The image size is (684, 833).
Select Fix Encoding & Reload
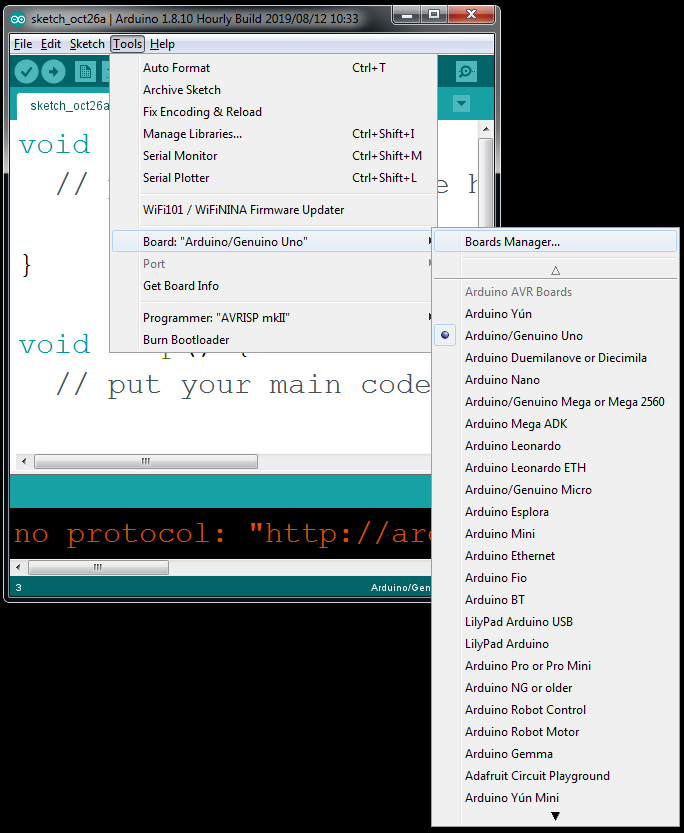[x=273, y=112]
